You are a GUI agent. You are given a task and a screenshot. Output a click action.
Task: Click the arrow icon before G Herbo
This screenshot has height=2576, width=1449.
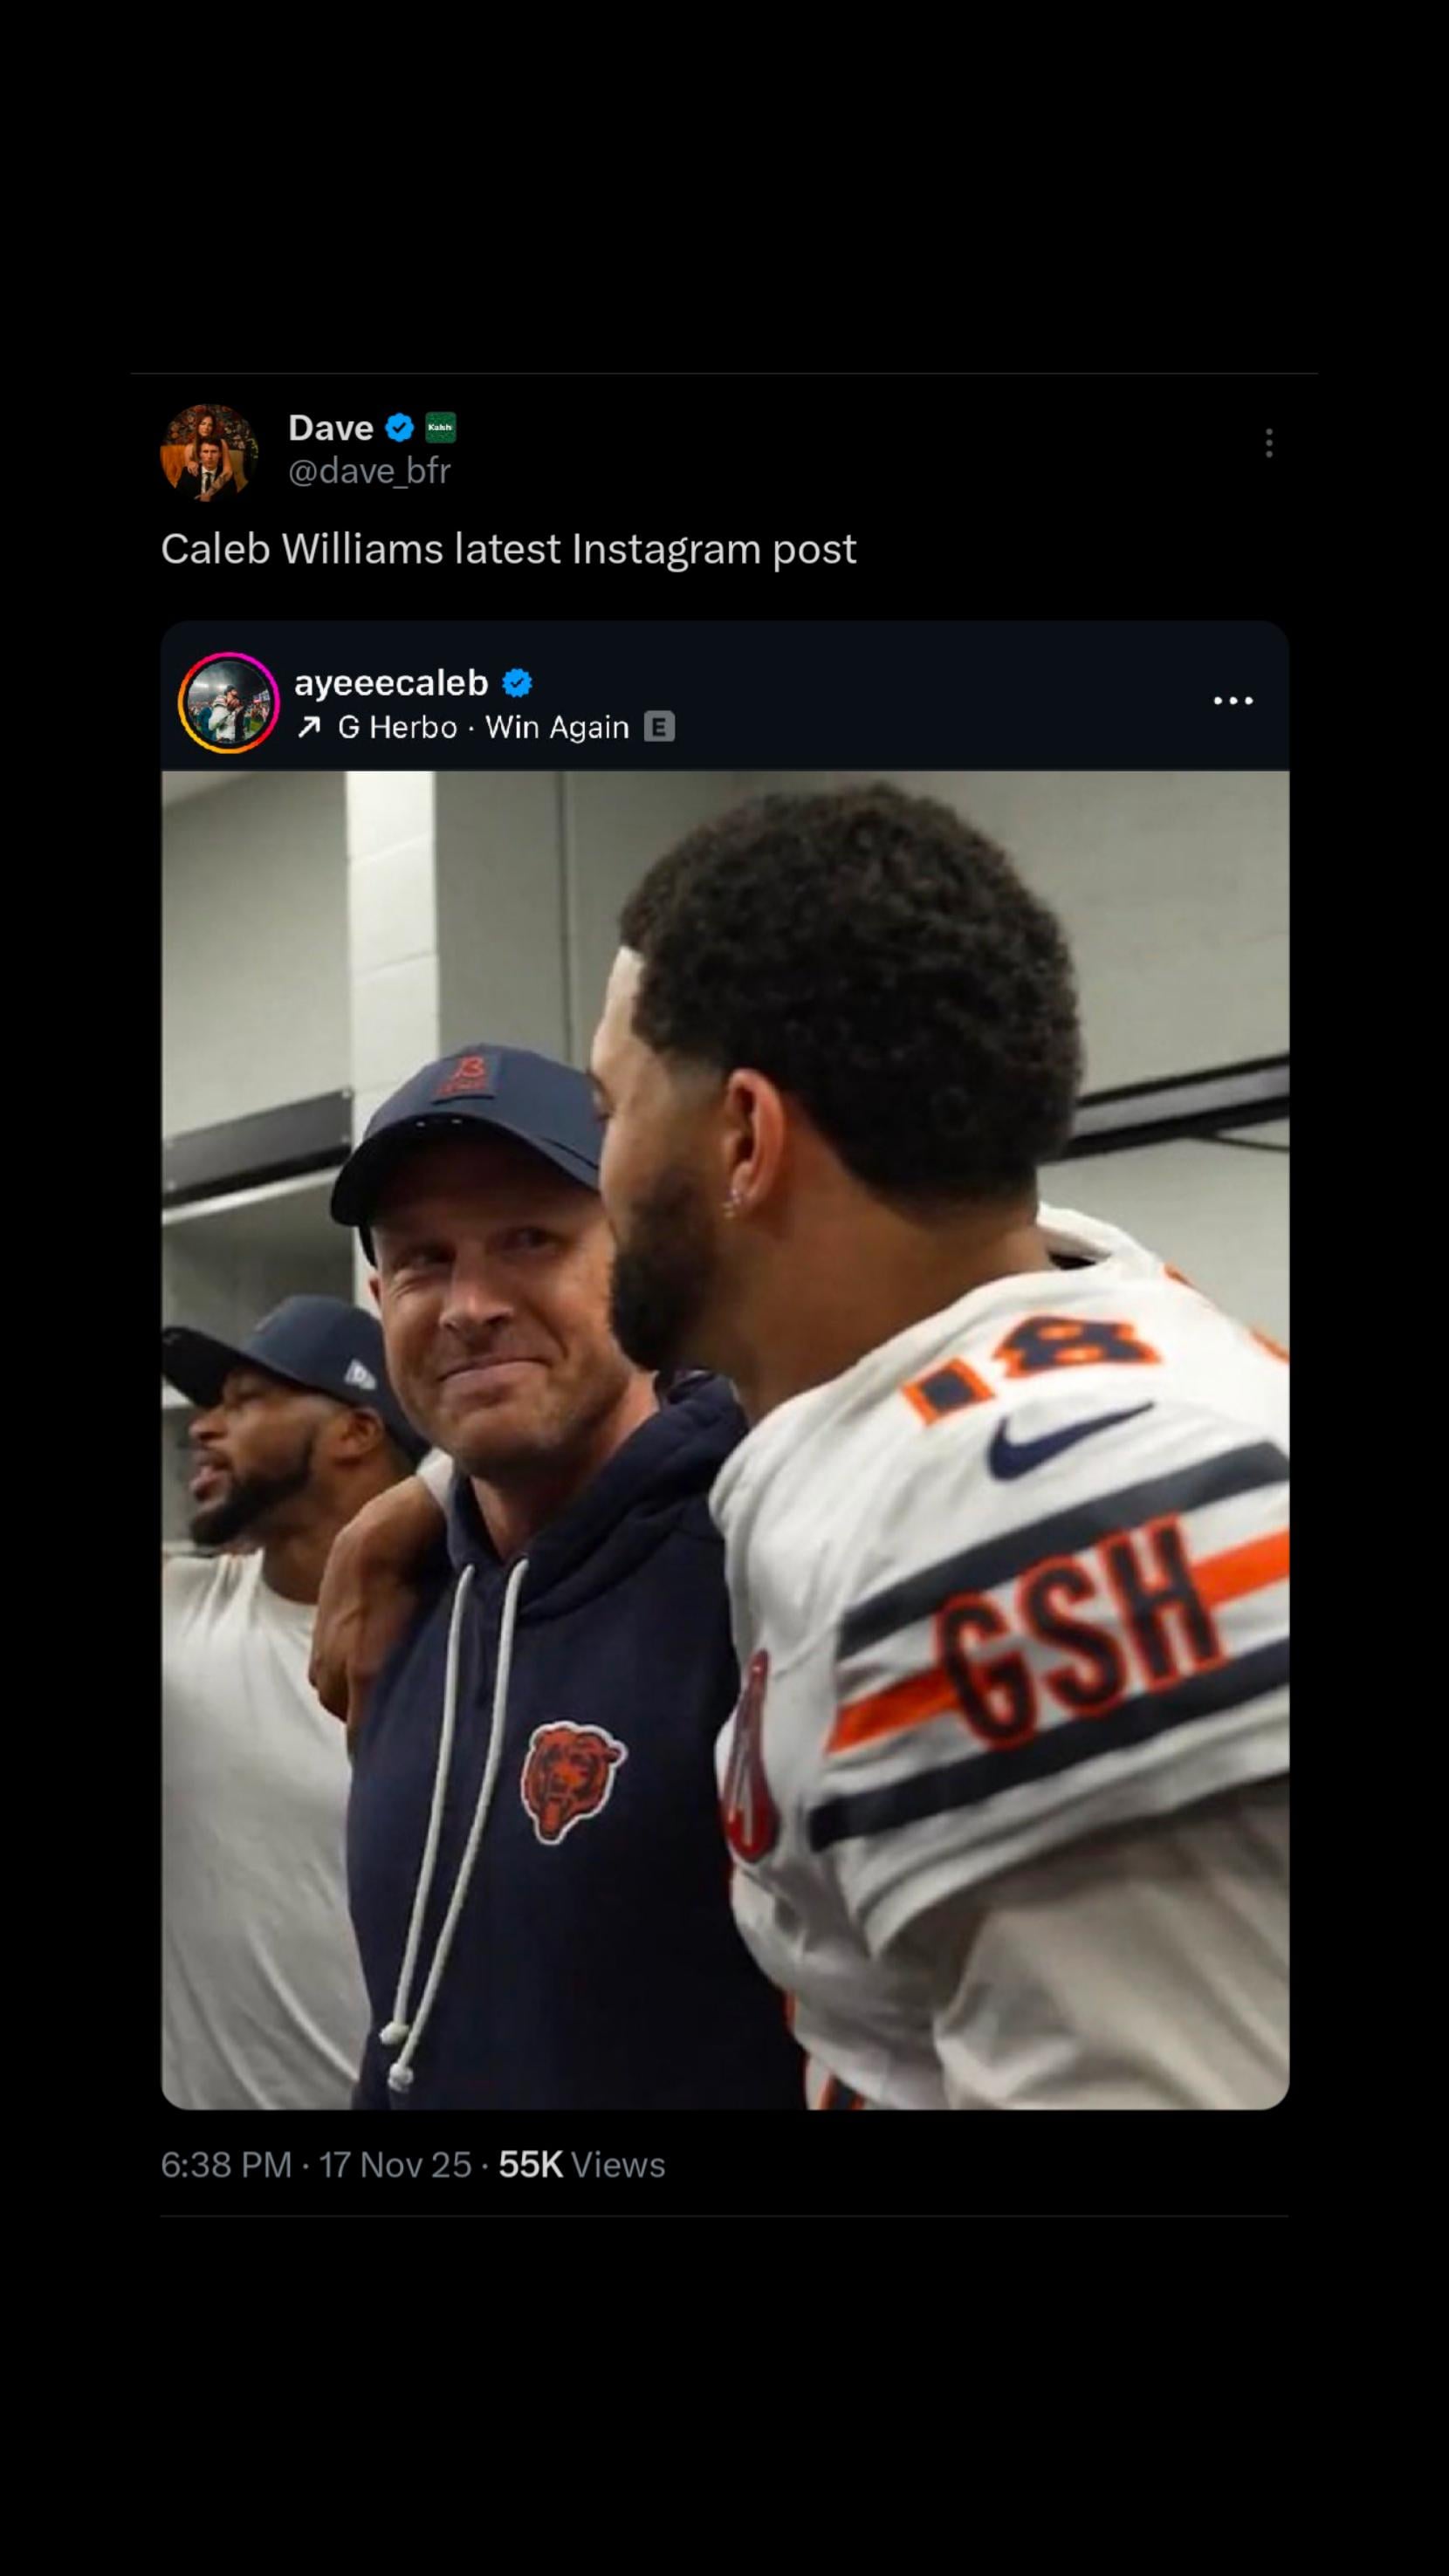tap(309, 728)
